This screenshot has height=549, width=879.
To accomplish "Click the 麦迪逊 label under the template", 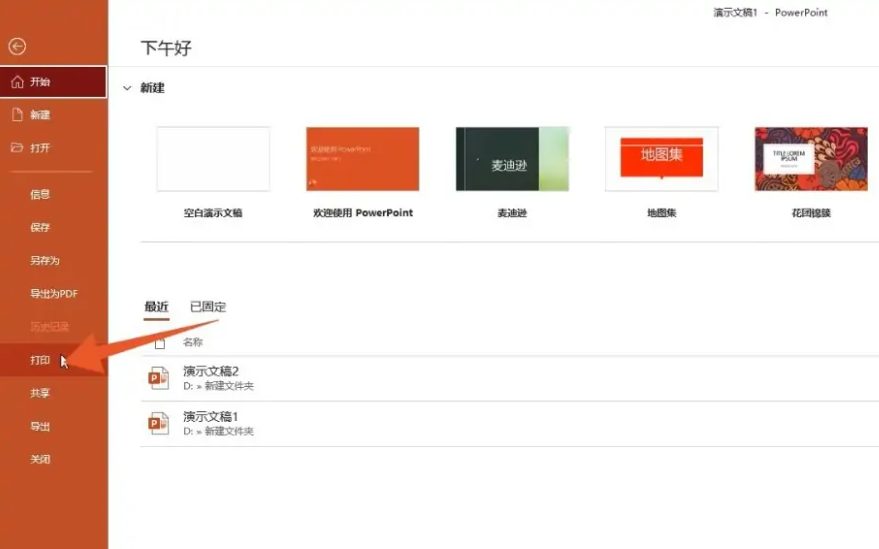I will tap(512, 213).
